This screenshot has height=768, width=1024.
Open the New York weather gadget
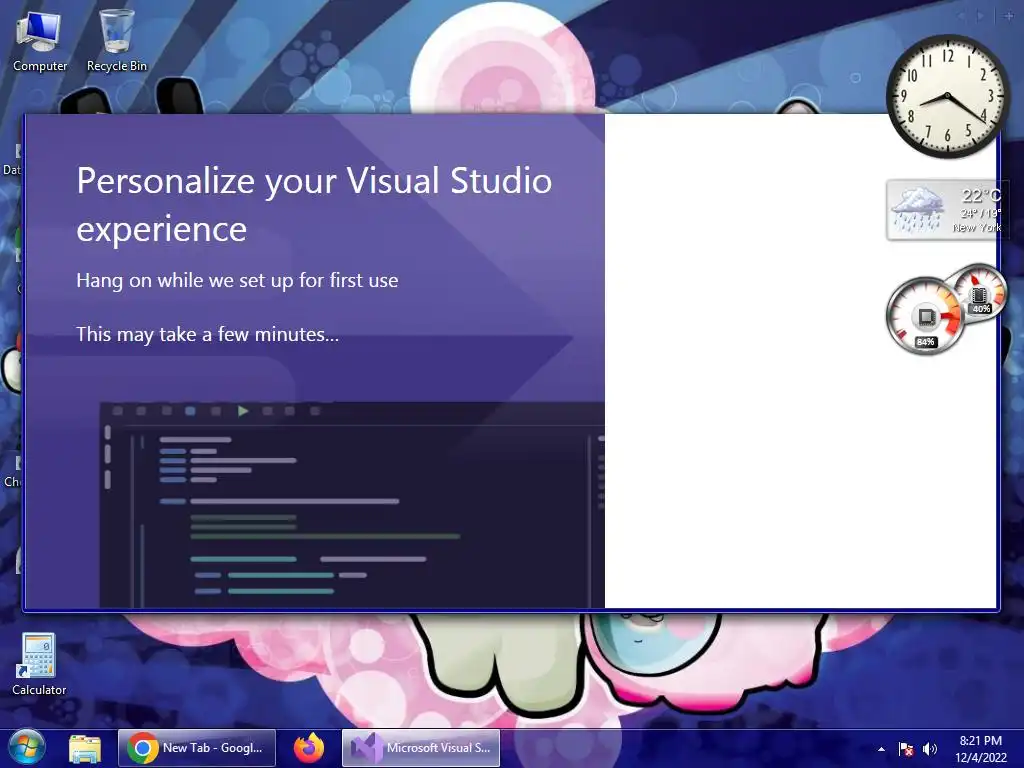click(x=946, y=210)
